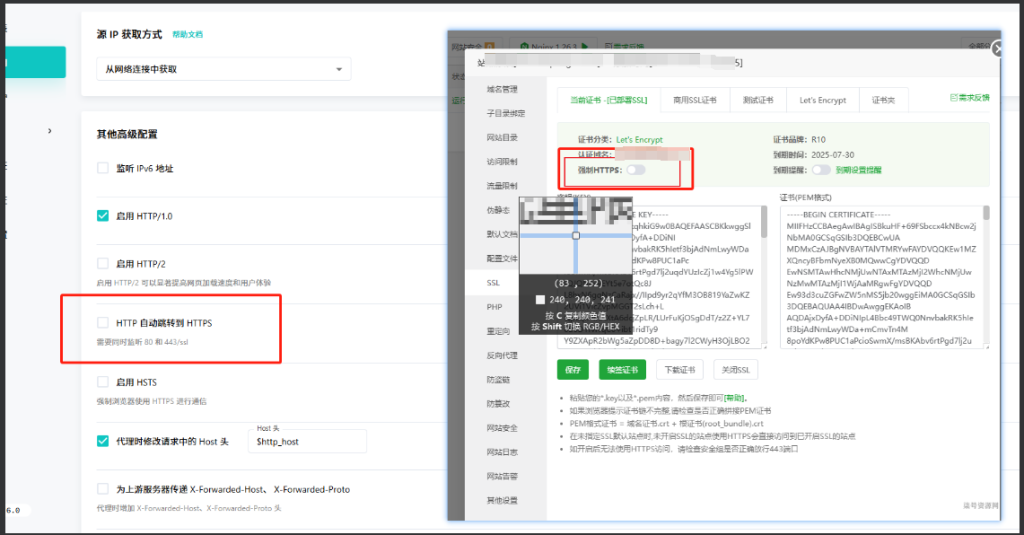Viewport: 1024px width, 535px height.
Task: Enable 启用 HTTP/2 checkbox
Action: pos(103,263)
